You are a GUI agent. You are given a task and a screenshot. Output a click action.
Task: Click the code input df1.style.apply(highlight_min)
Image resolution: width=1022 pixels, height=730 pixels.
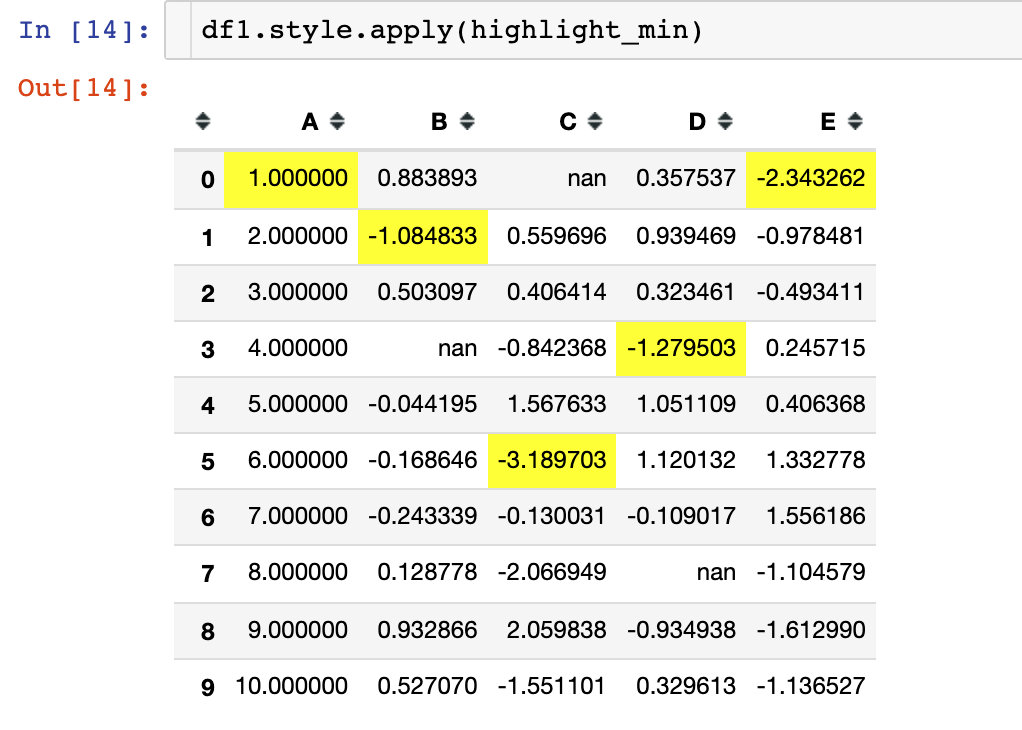[593, 31]
